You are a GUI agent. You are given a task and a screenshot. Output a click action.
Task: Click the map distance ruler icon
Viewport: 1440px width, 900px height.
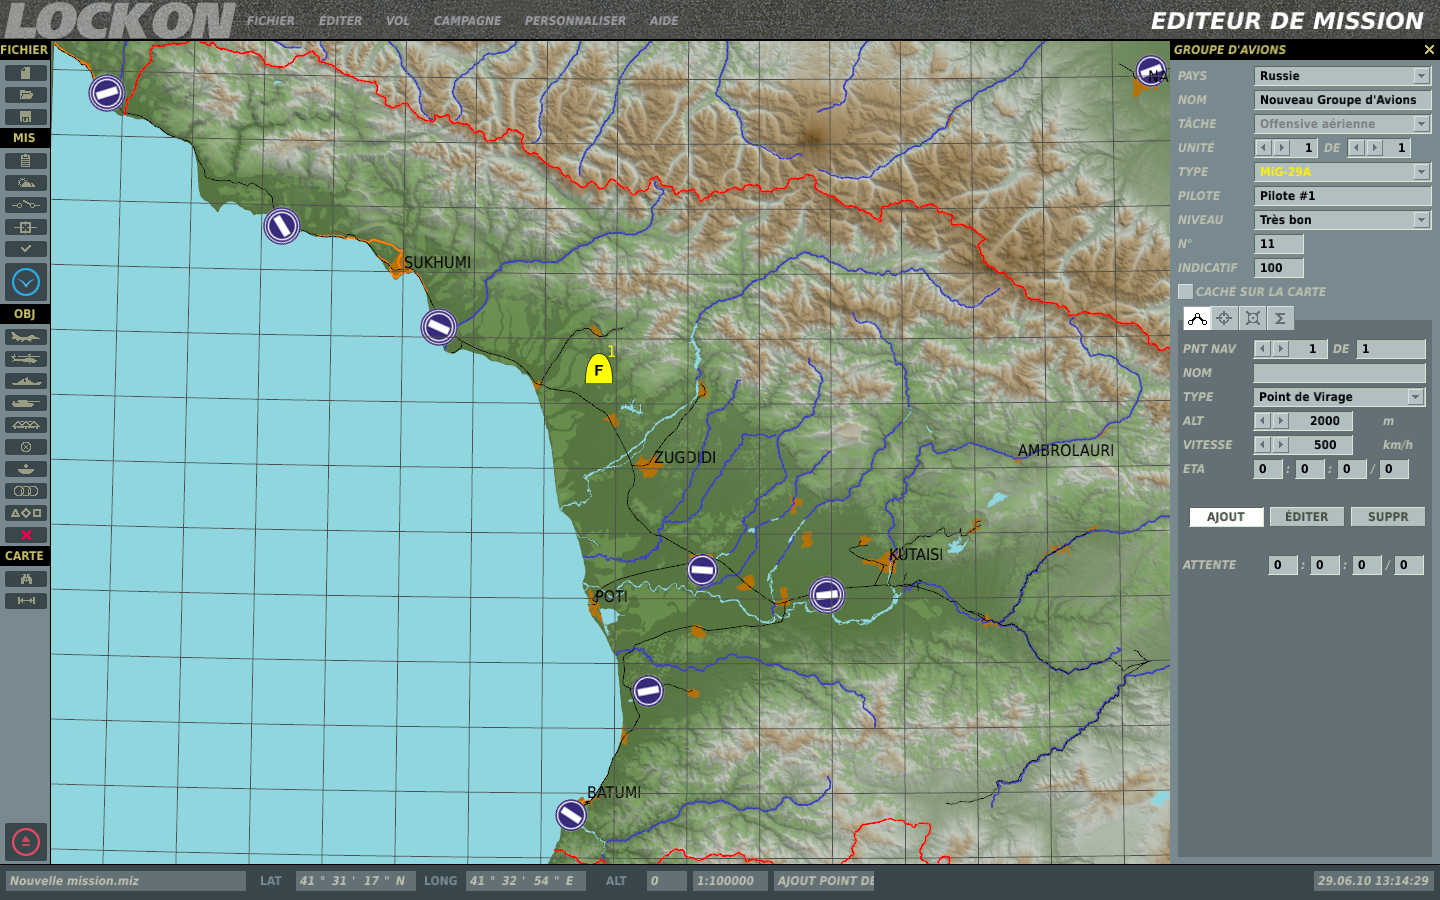click(26, 601)
